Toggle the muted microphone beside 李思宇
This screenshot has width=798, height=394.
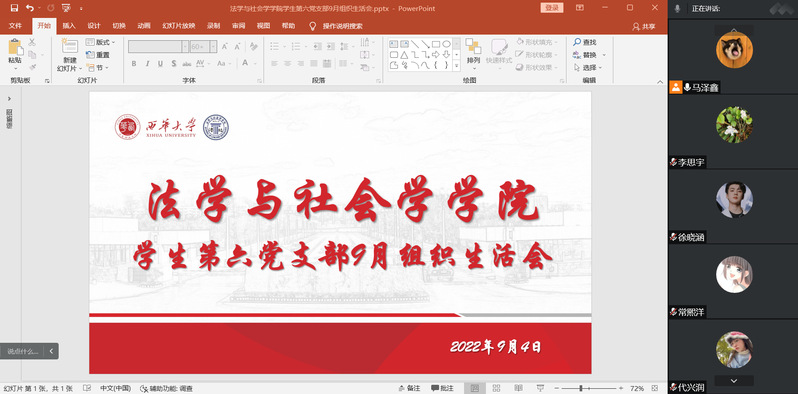tap(673, 162)
